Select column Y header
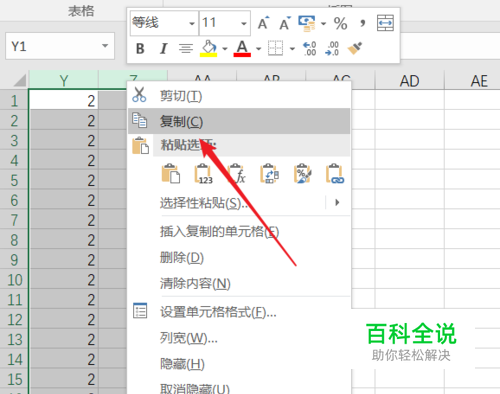Screen dimensions: 500x394 64,80
